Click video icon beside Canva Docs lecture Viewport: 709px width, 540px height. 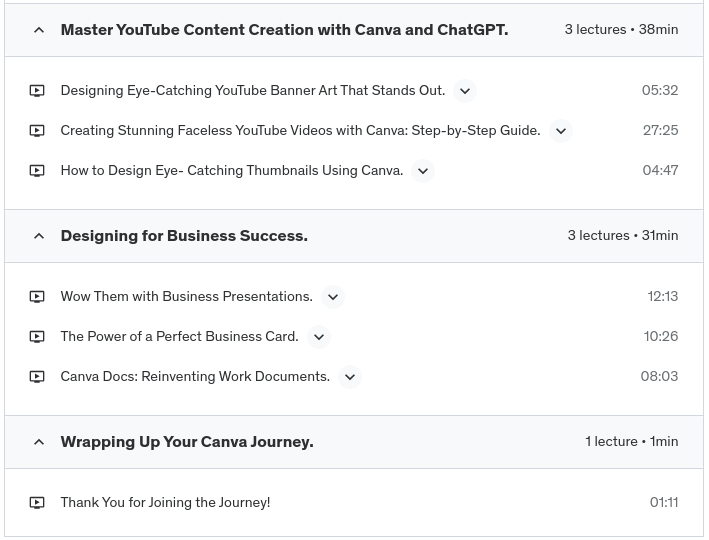click(x=37, y=377)
